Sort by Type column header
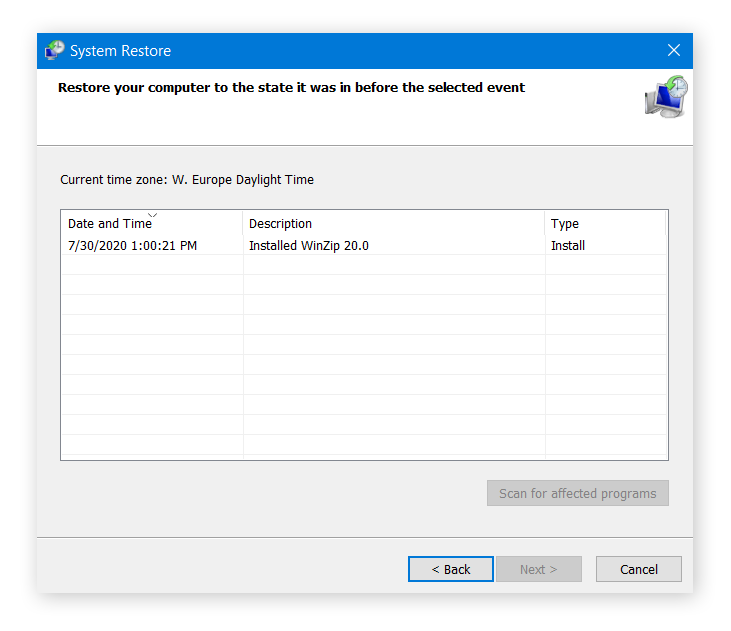The width and height of the screenshot is (731, 631). (605, 223)
